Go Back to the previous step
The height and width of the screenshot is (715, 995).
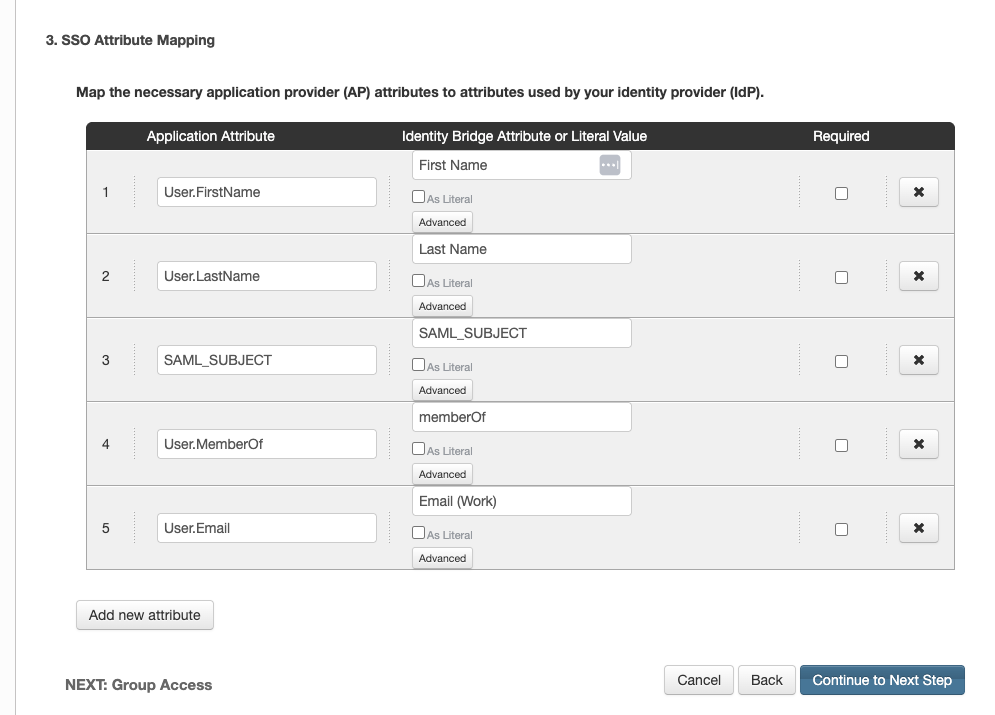pyautogui.click(x=767, y=680)
